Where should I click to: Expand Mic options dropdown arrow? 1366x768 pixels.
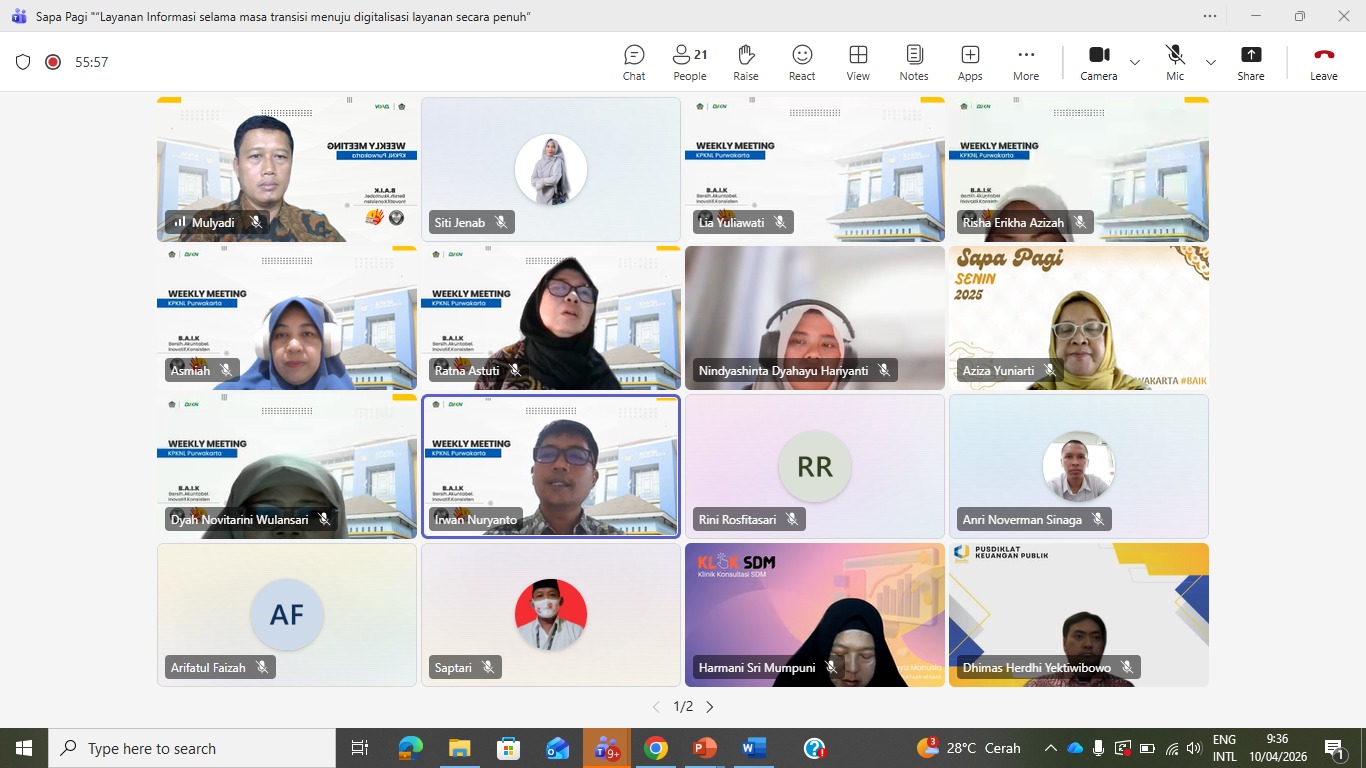pyautogui.click(x=1211, y=62)
